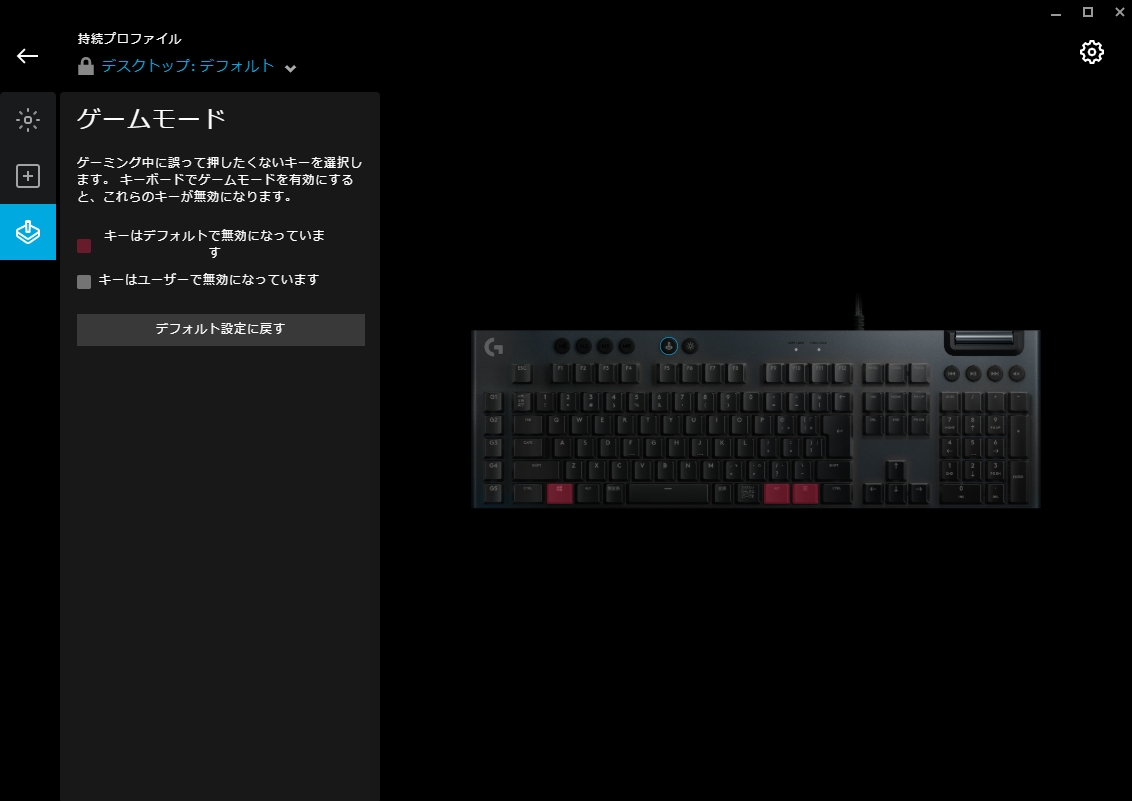Click the red default-disabled keys legend swatch
This screenshot has height=801, width=1132.
(x=84, y=245)
